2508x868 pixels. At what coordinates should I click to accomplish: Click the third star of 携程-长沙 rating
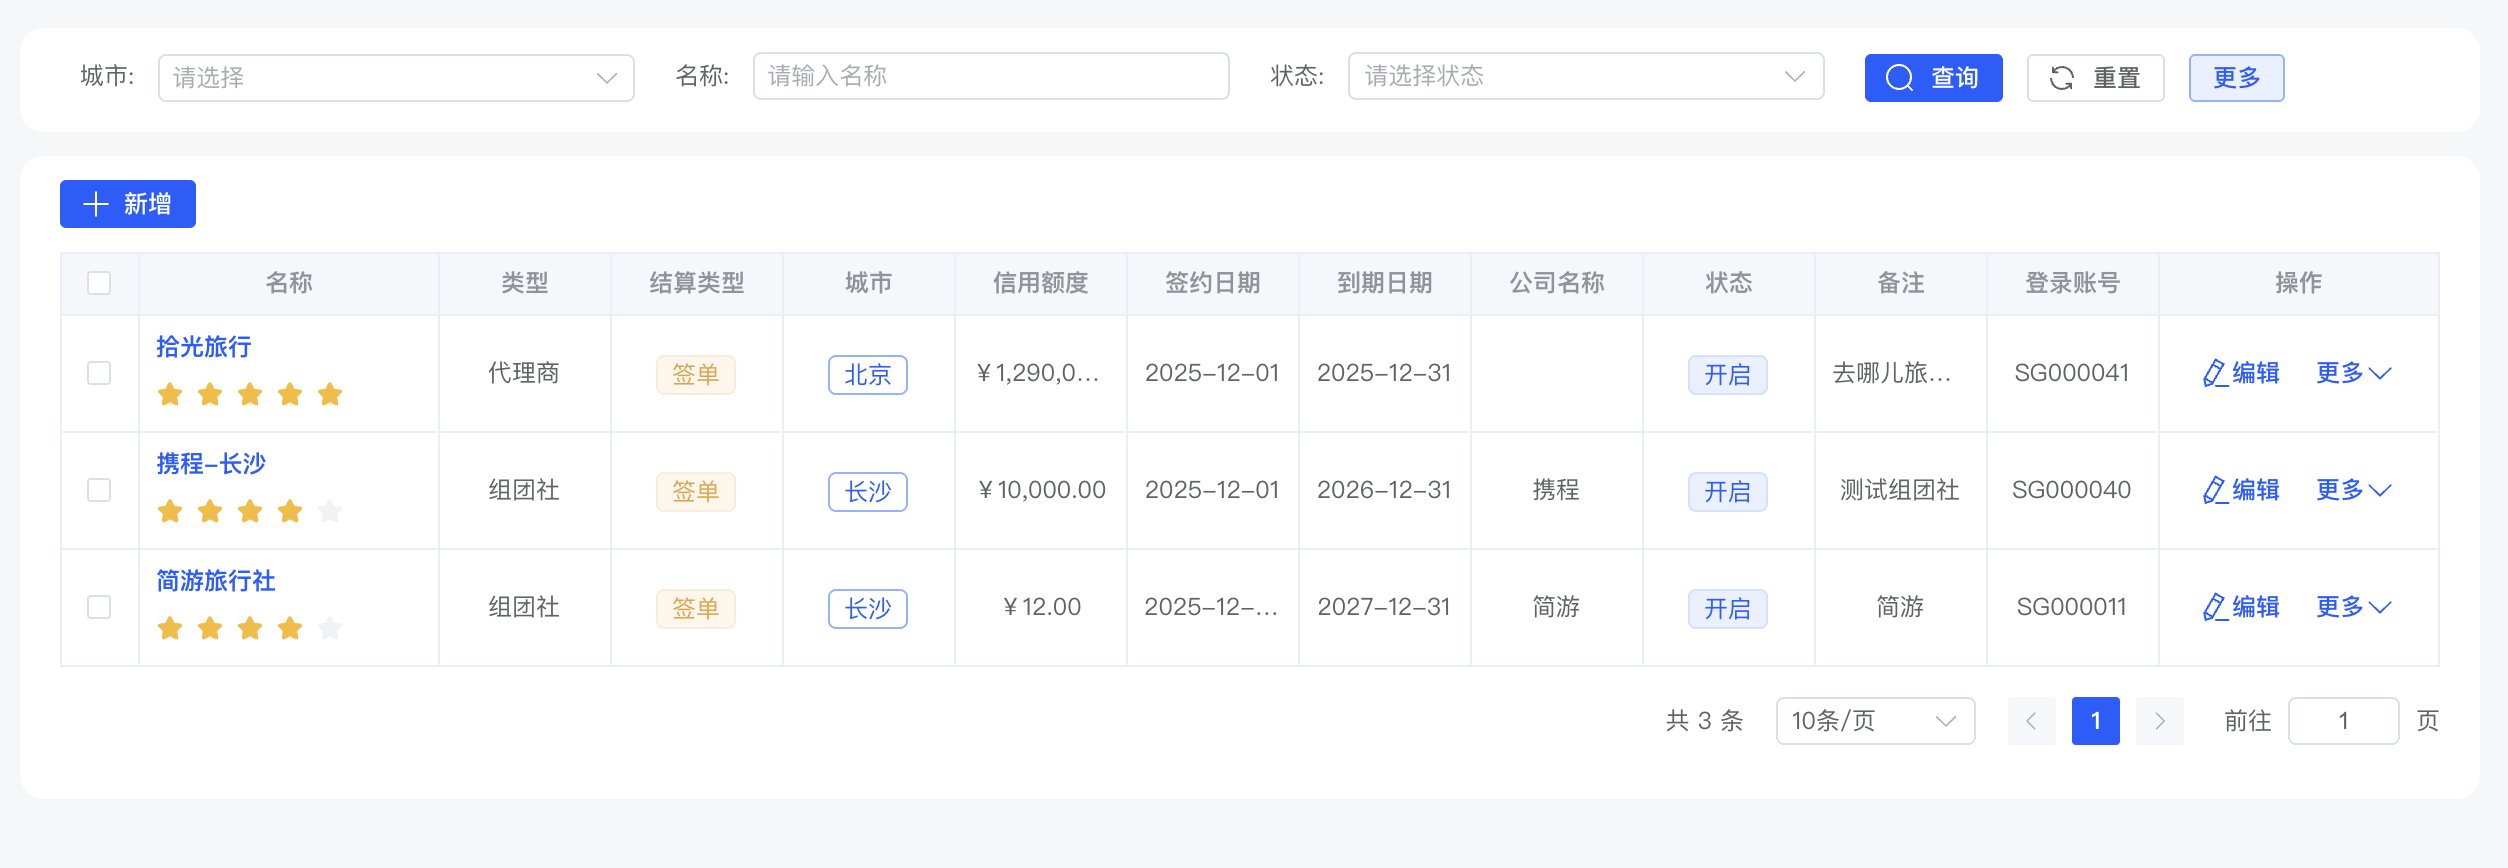coord(250,512)
